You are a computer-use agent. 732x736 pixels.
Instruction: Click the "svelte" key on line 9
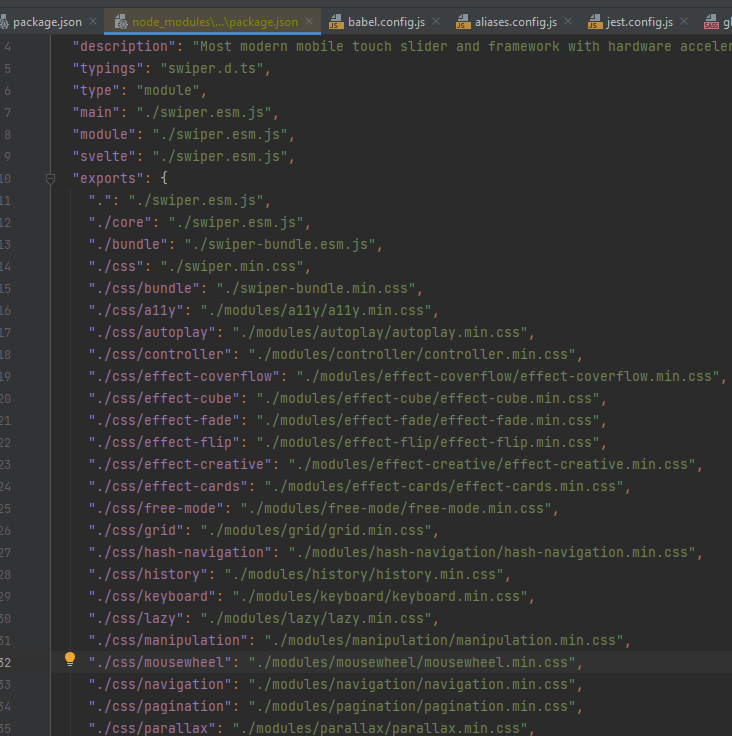click(104, 156)
